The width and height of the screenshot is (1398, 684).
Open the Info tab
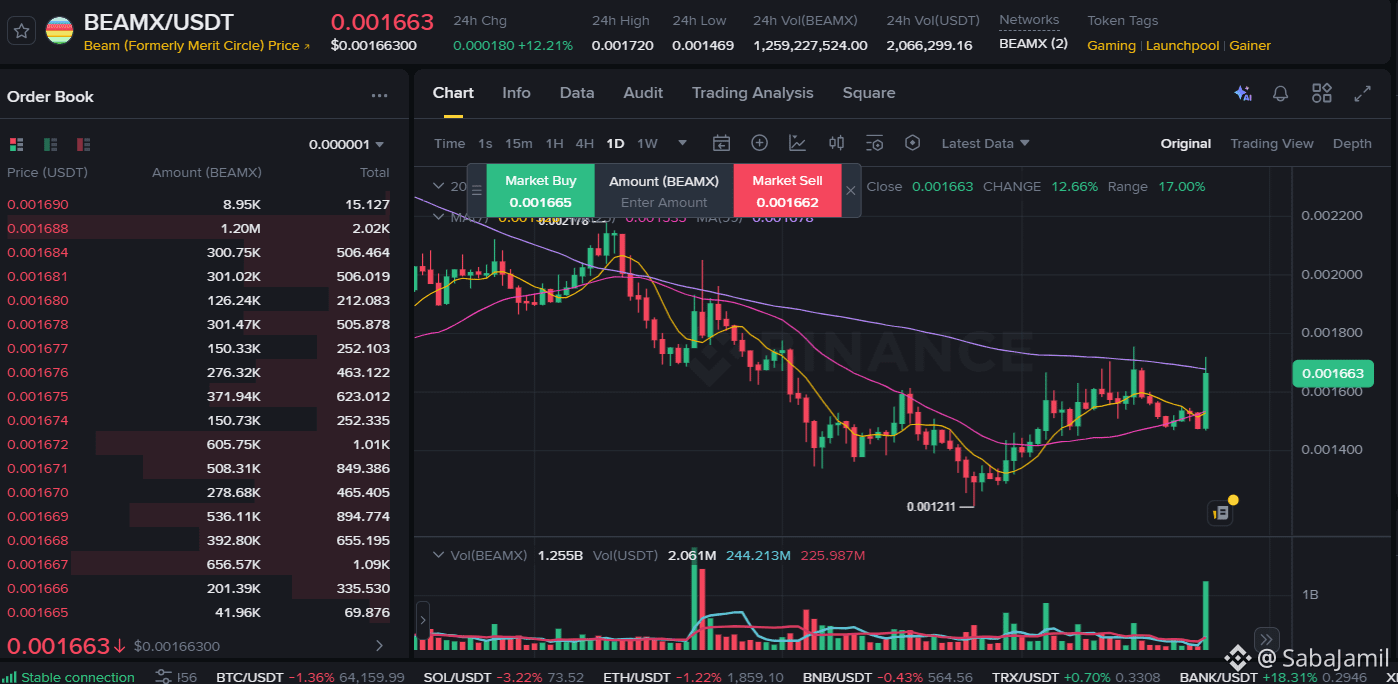(516, 93)
